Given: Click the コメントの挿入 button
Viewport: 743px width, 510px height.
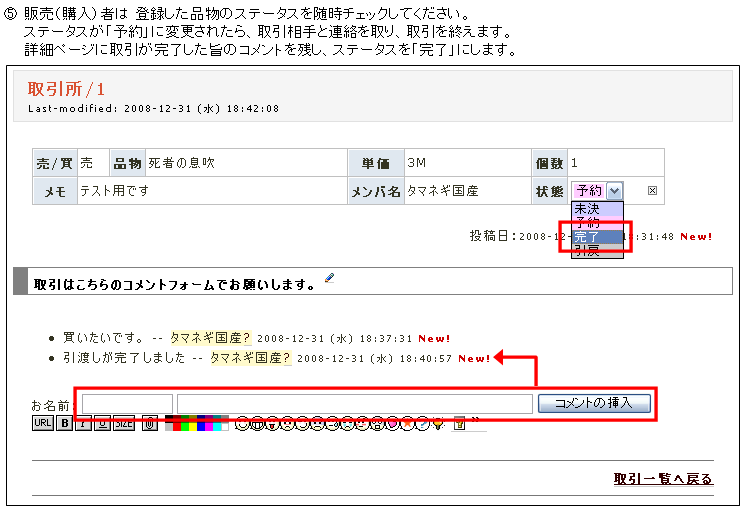Looking at the screenshot, I should pyautogui.click(x=595, y=403).
